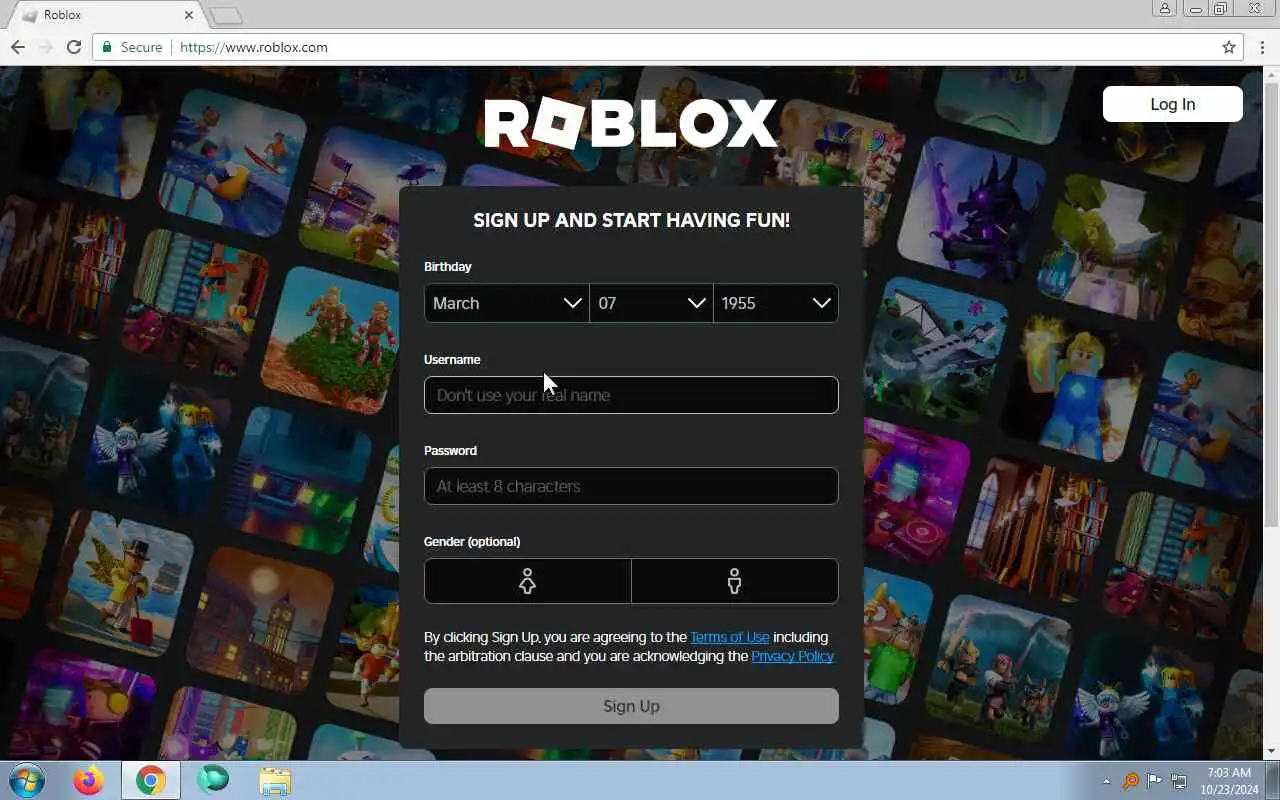Viewport: 1280px width, 800px height.
Task: Click the magnifier tray icon
Action: pyautogui.click(x=1131, y=781)
